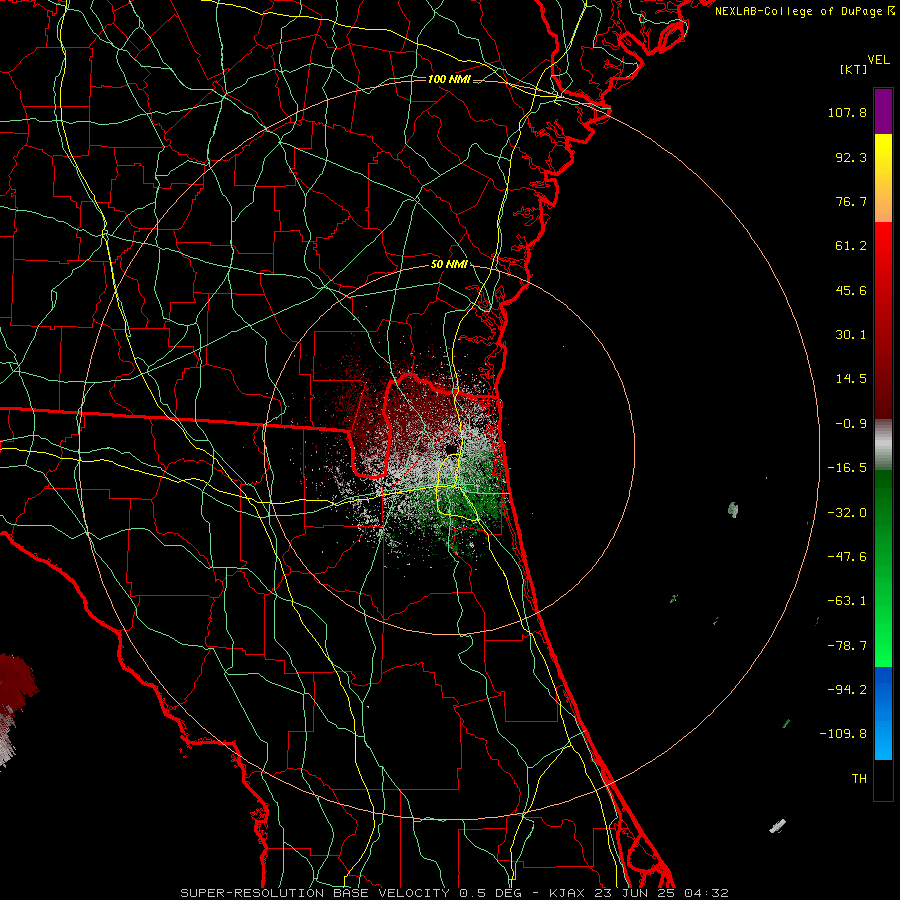
Task: Click the -94.2 legend value
Action: 847,690
